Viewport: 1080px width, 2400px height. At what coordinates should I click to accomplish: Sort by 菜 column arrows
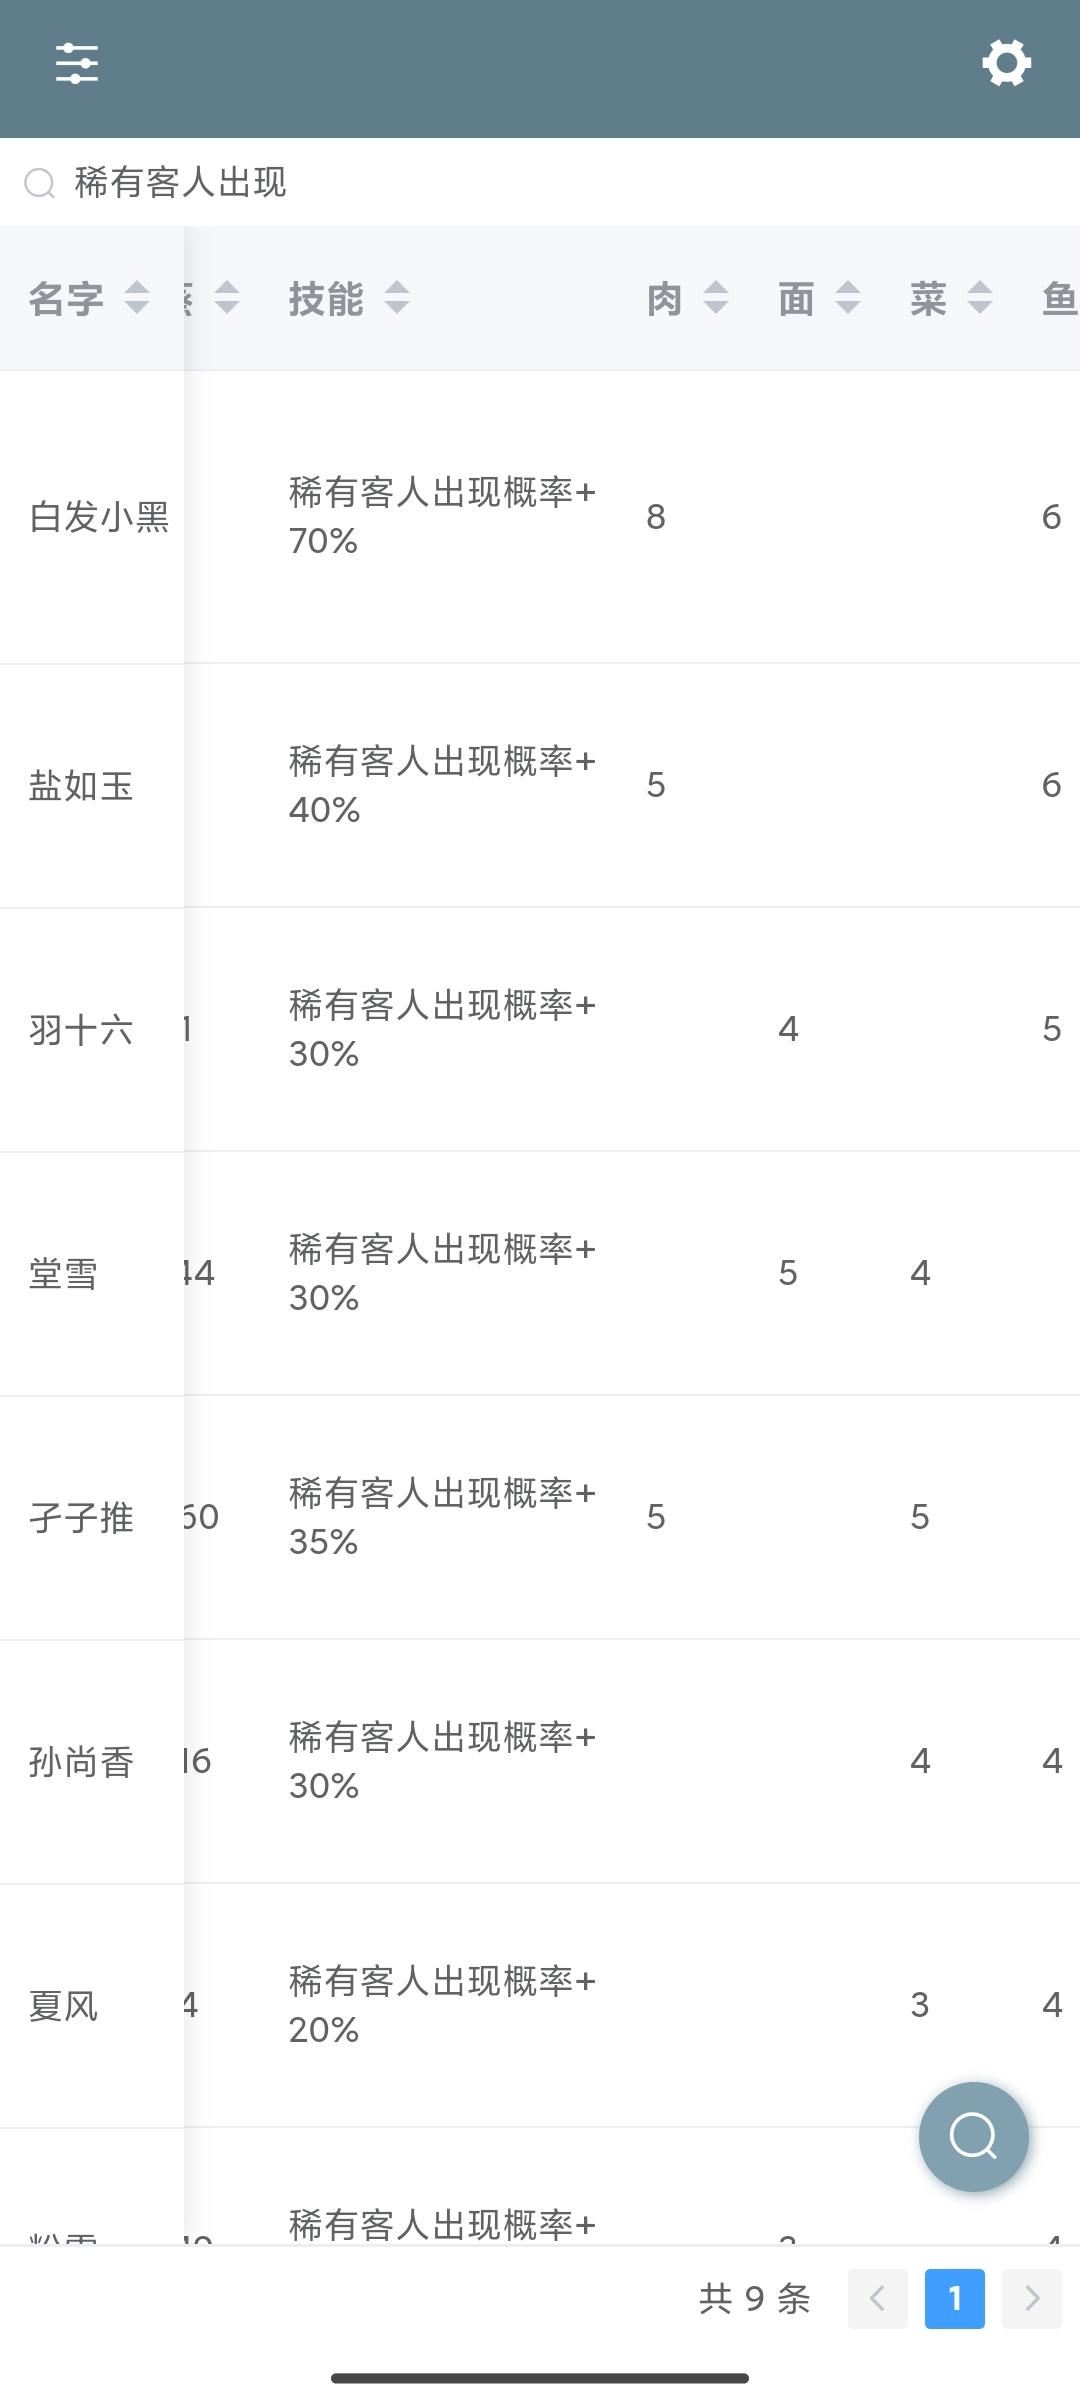(x=980, y=298)
